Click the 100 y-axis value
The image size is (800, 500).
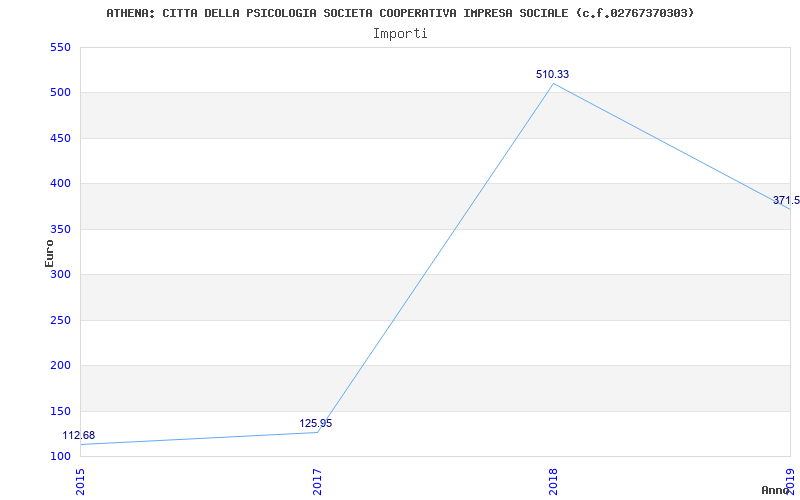point(60,456)
